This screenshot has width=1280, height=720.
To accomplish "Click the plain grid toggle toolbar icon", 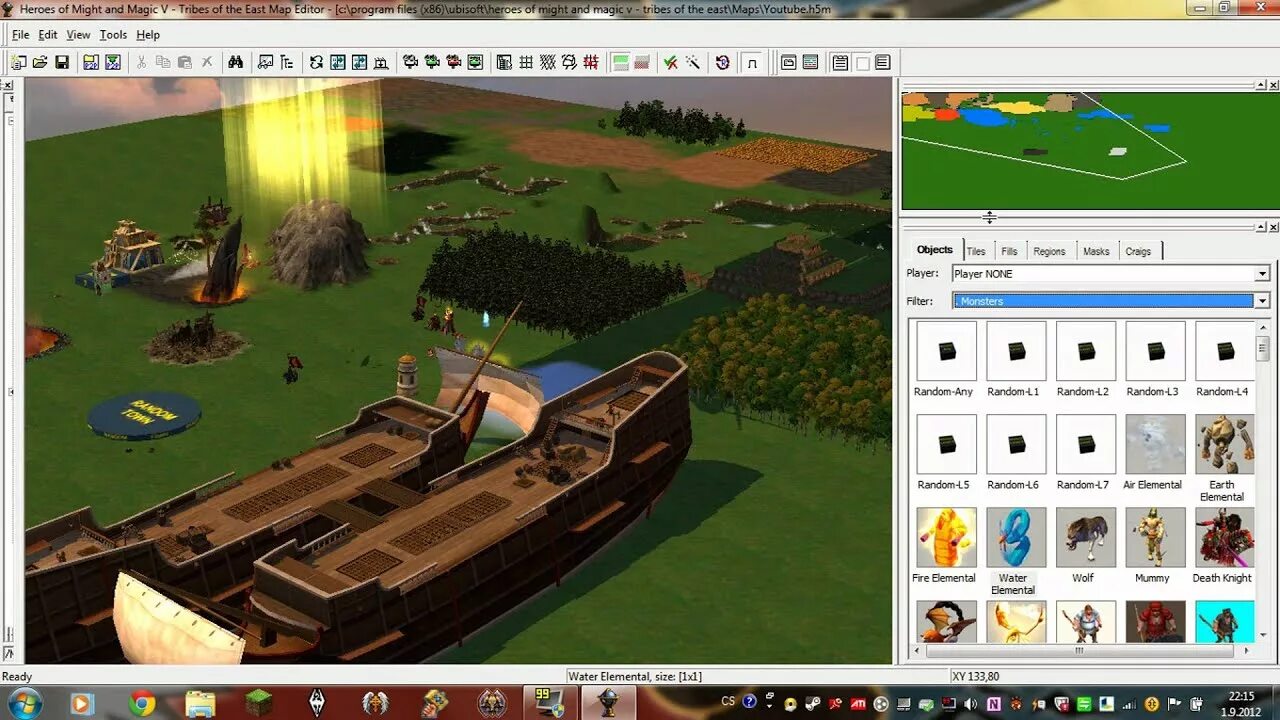I will [526, 62].
